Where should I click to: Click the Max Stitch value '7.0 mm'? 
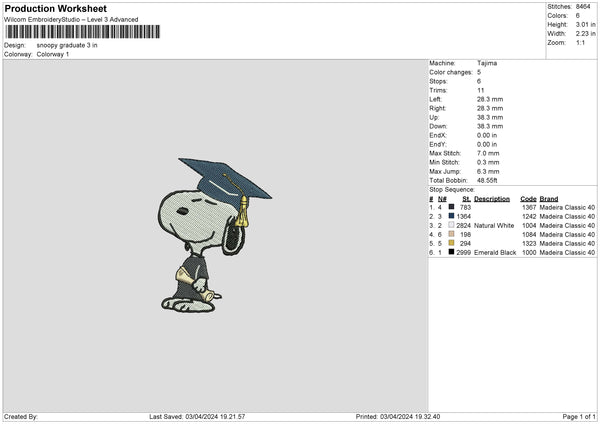(488, 153)
